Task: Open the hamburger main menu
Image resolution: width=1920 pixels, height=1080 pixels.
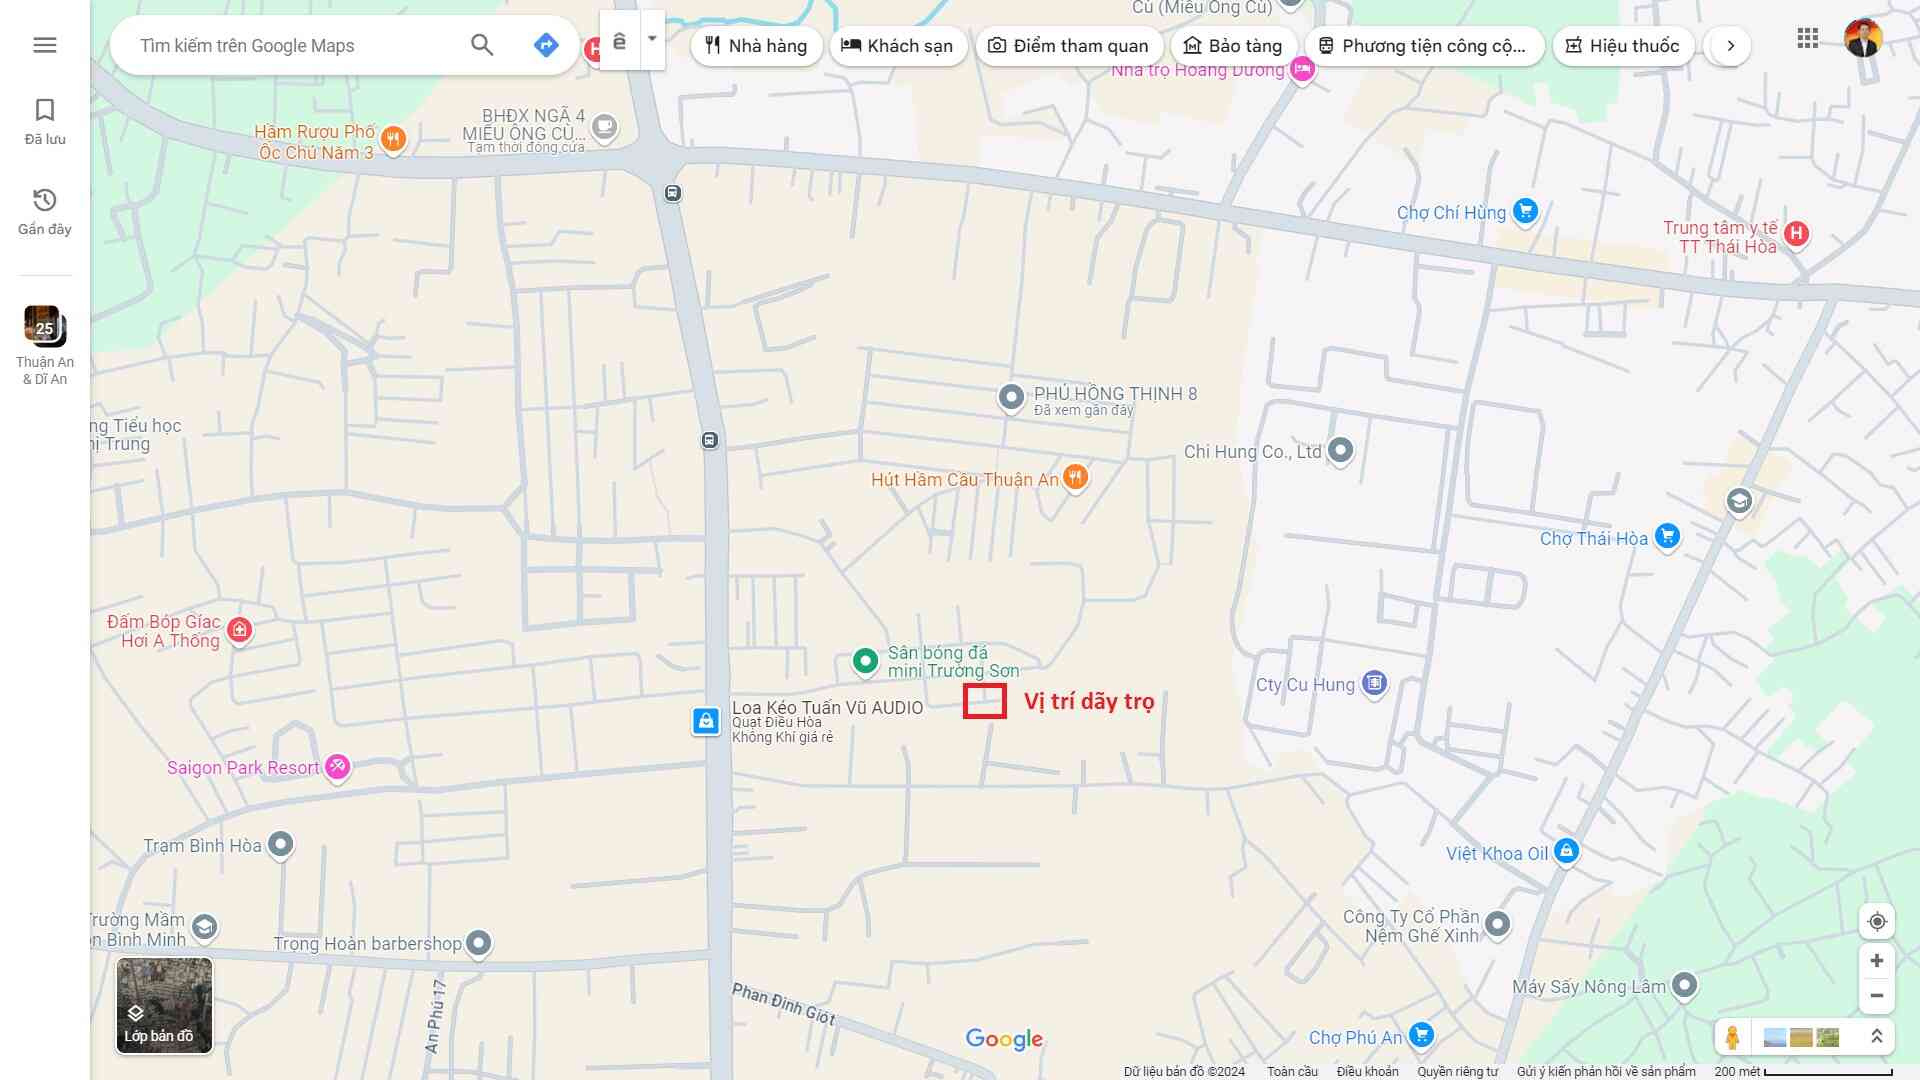Action: [x=44, y=45]
